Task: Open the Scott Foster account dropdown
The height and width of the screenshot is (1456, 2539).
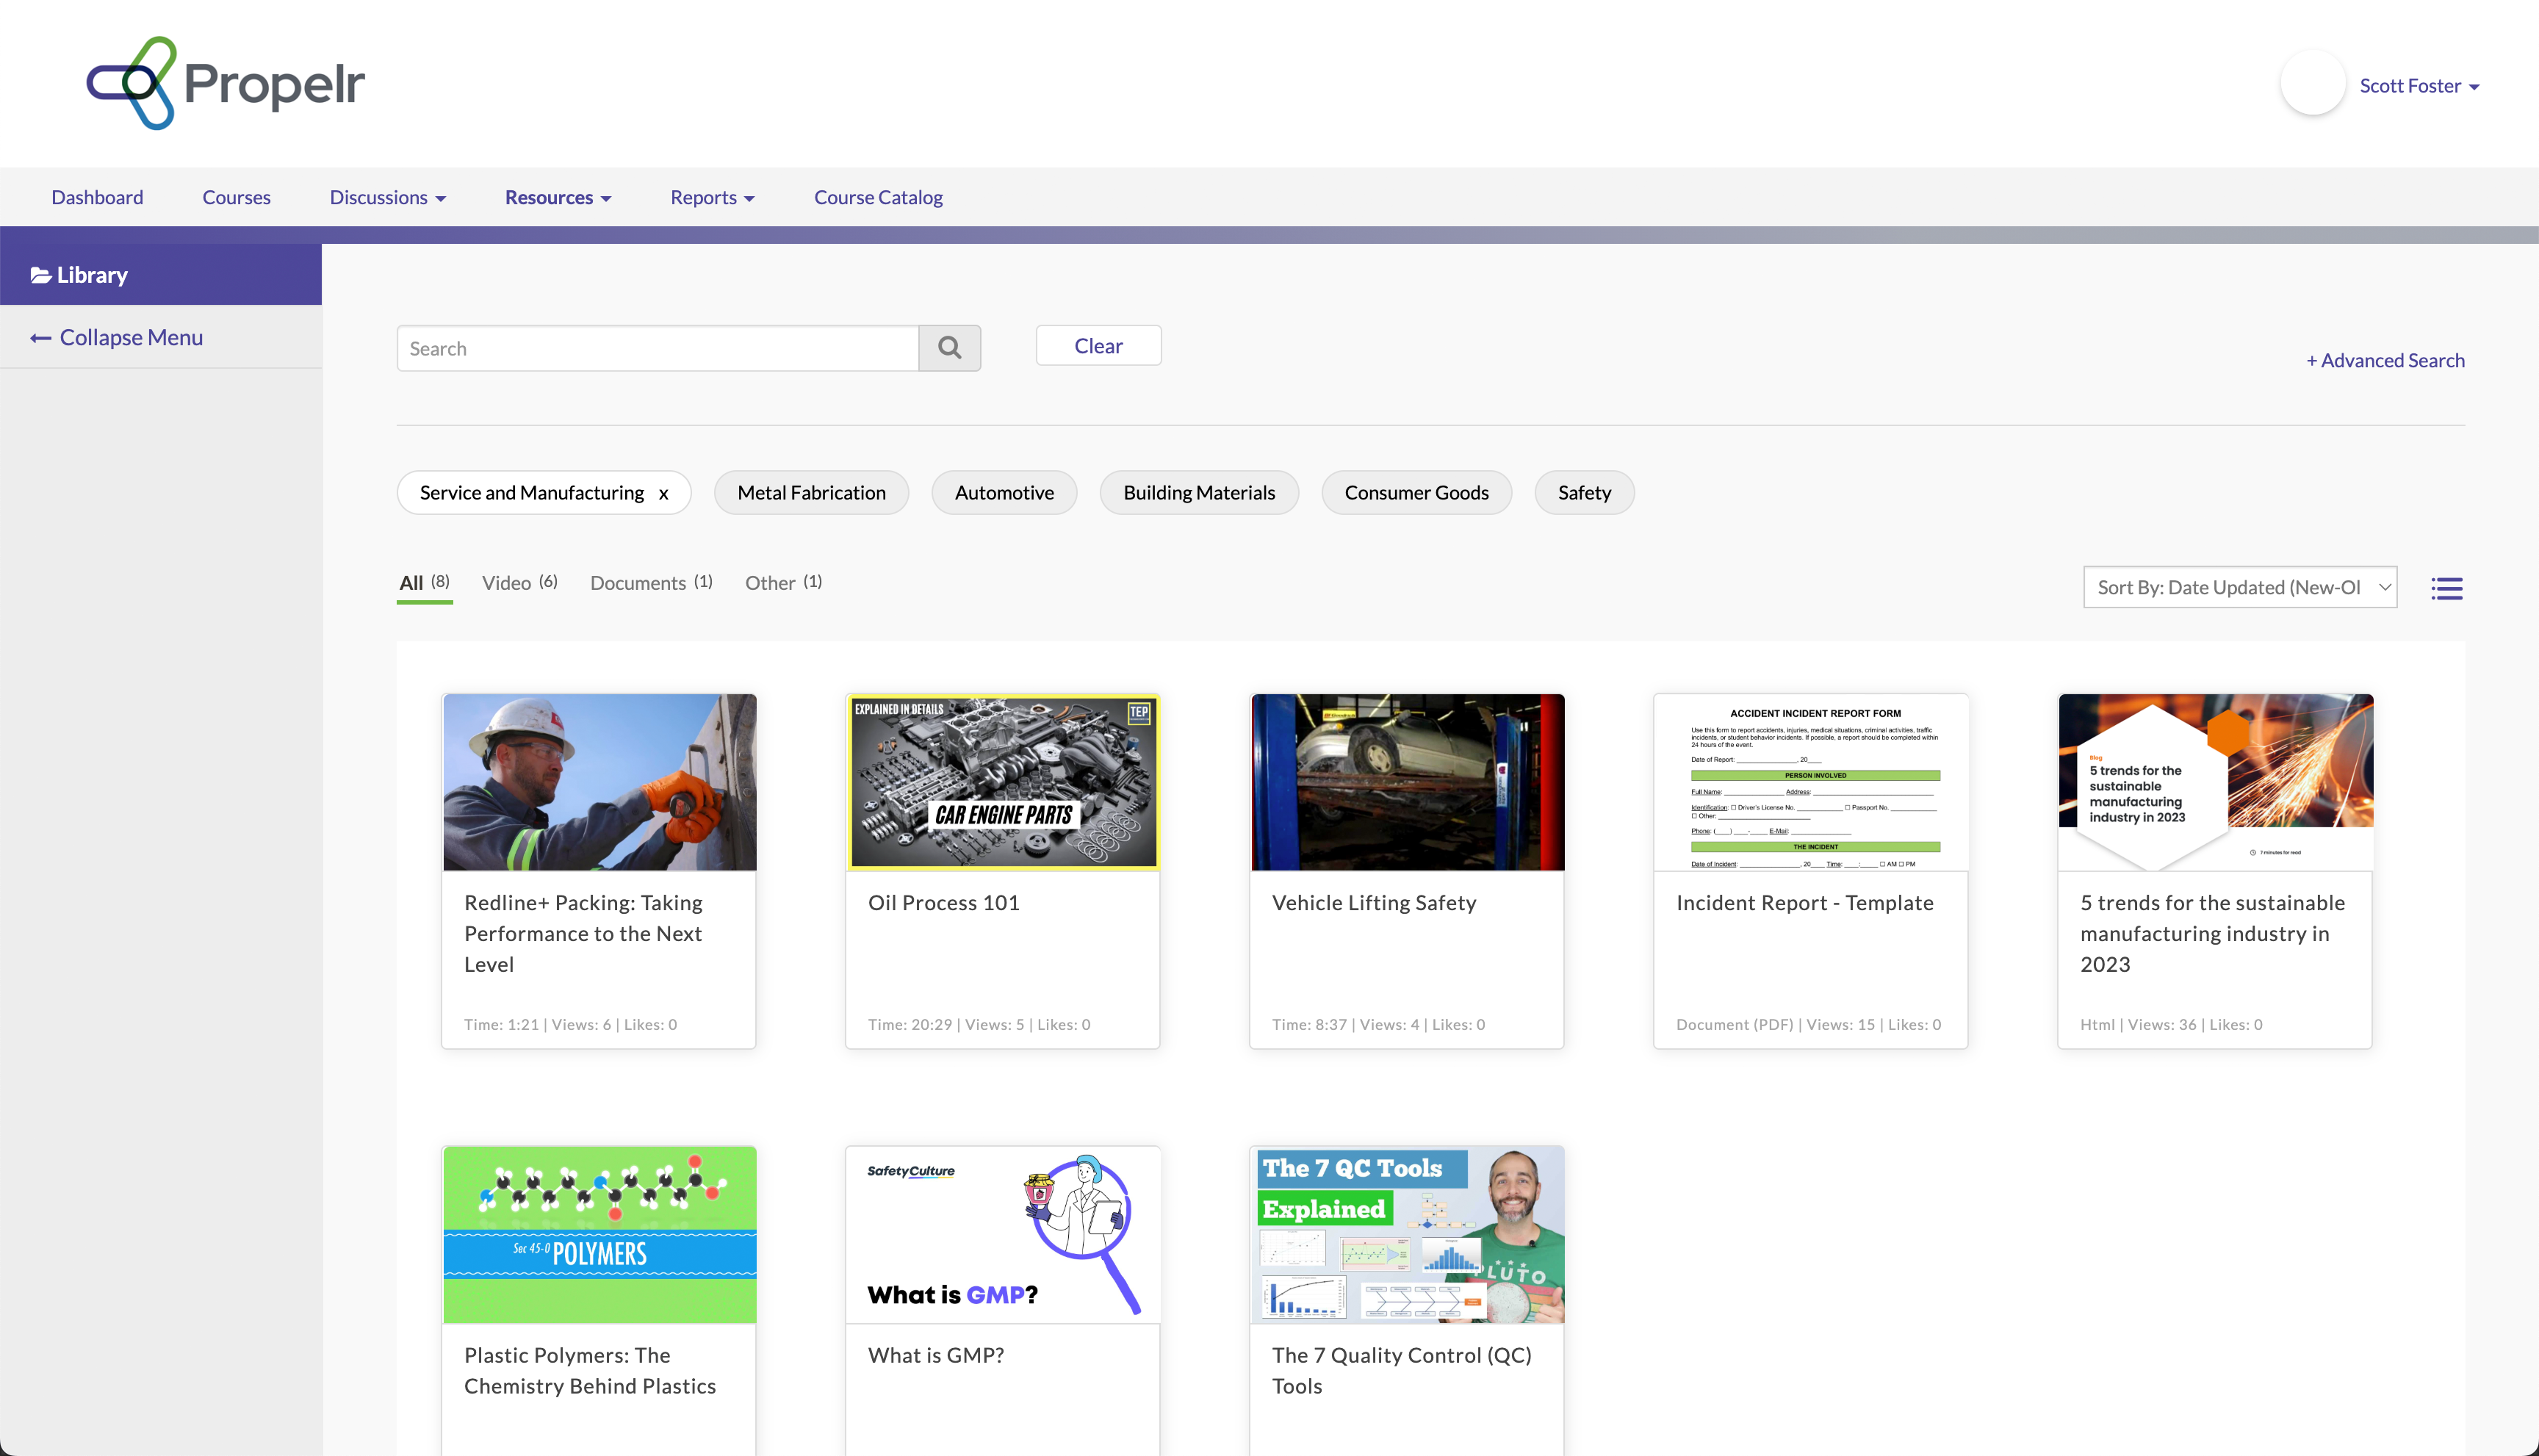Action: [x=2418, y=86]
